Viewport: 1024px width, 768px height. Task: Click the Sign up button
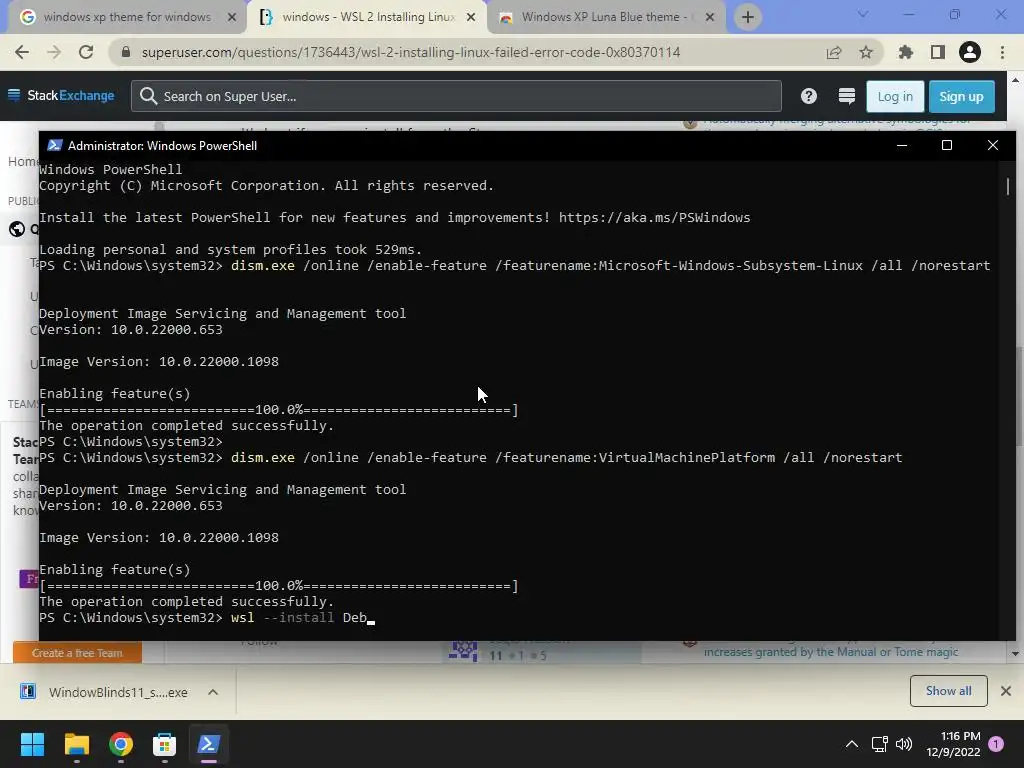click(x=961, y=97)
